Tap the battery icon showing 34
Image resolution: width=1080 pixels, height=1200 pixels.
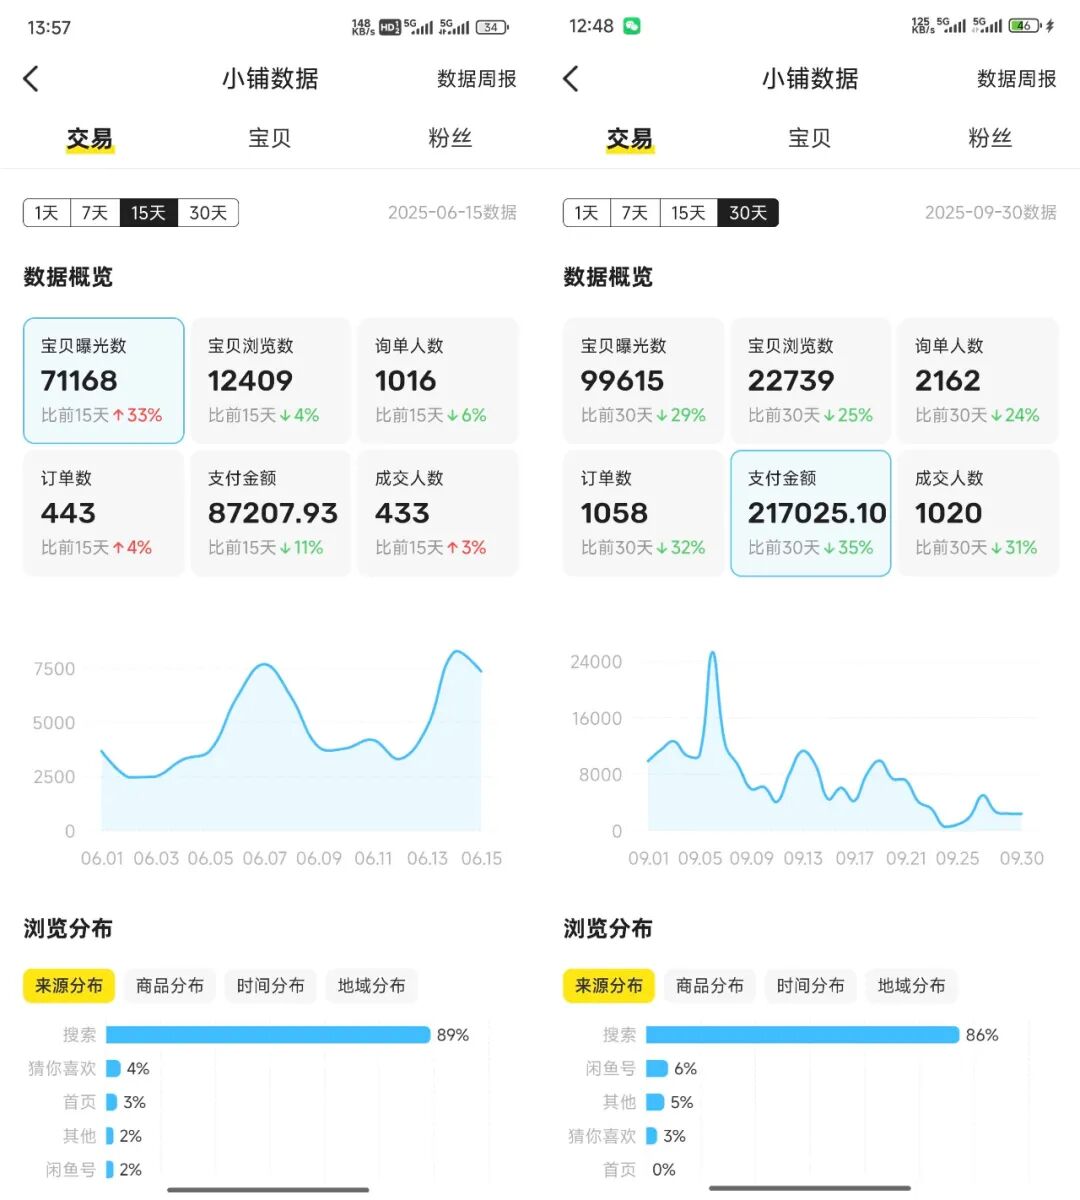(491, 27)
